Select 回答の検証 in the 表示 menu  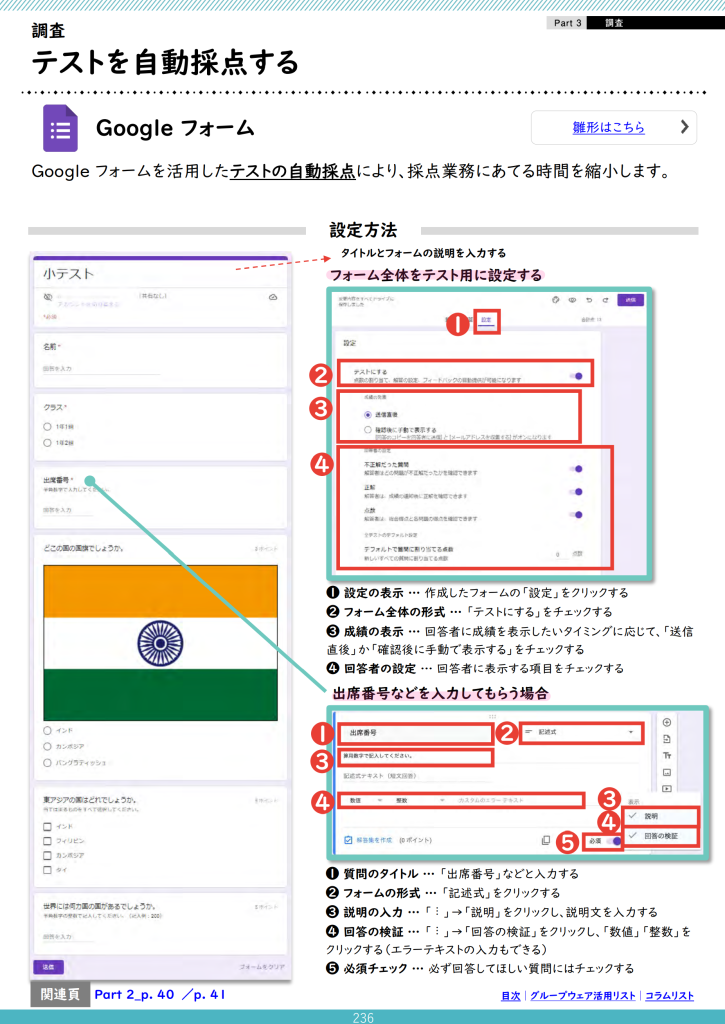(661, 836)
